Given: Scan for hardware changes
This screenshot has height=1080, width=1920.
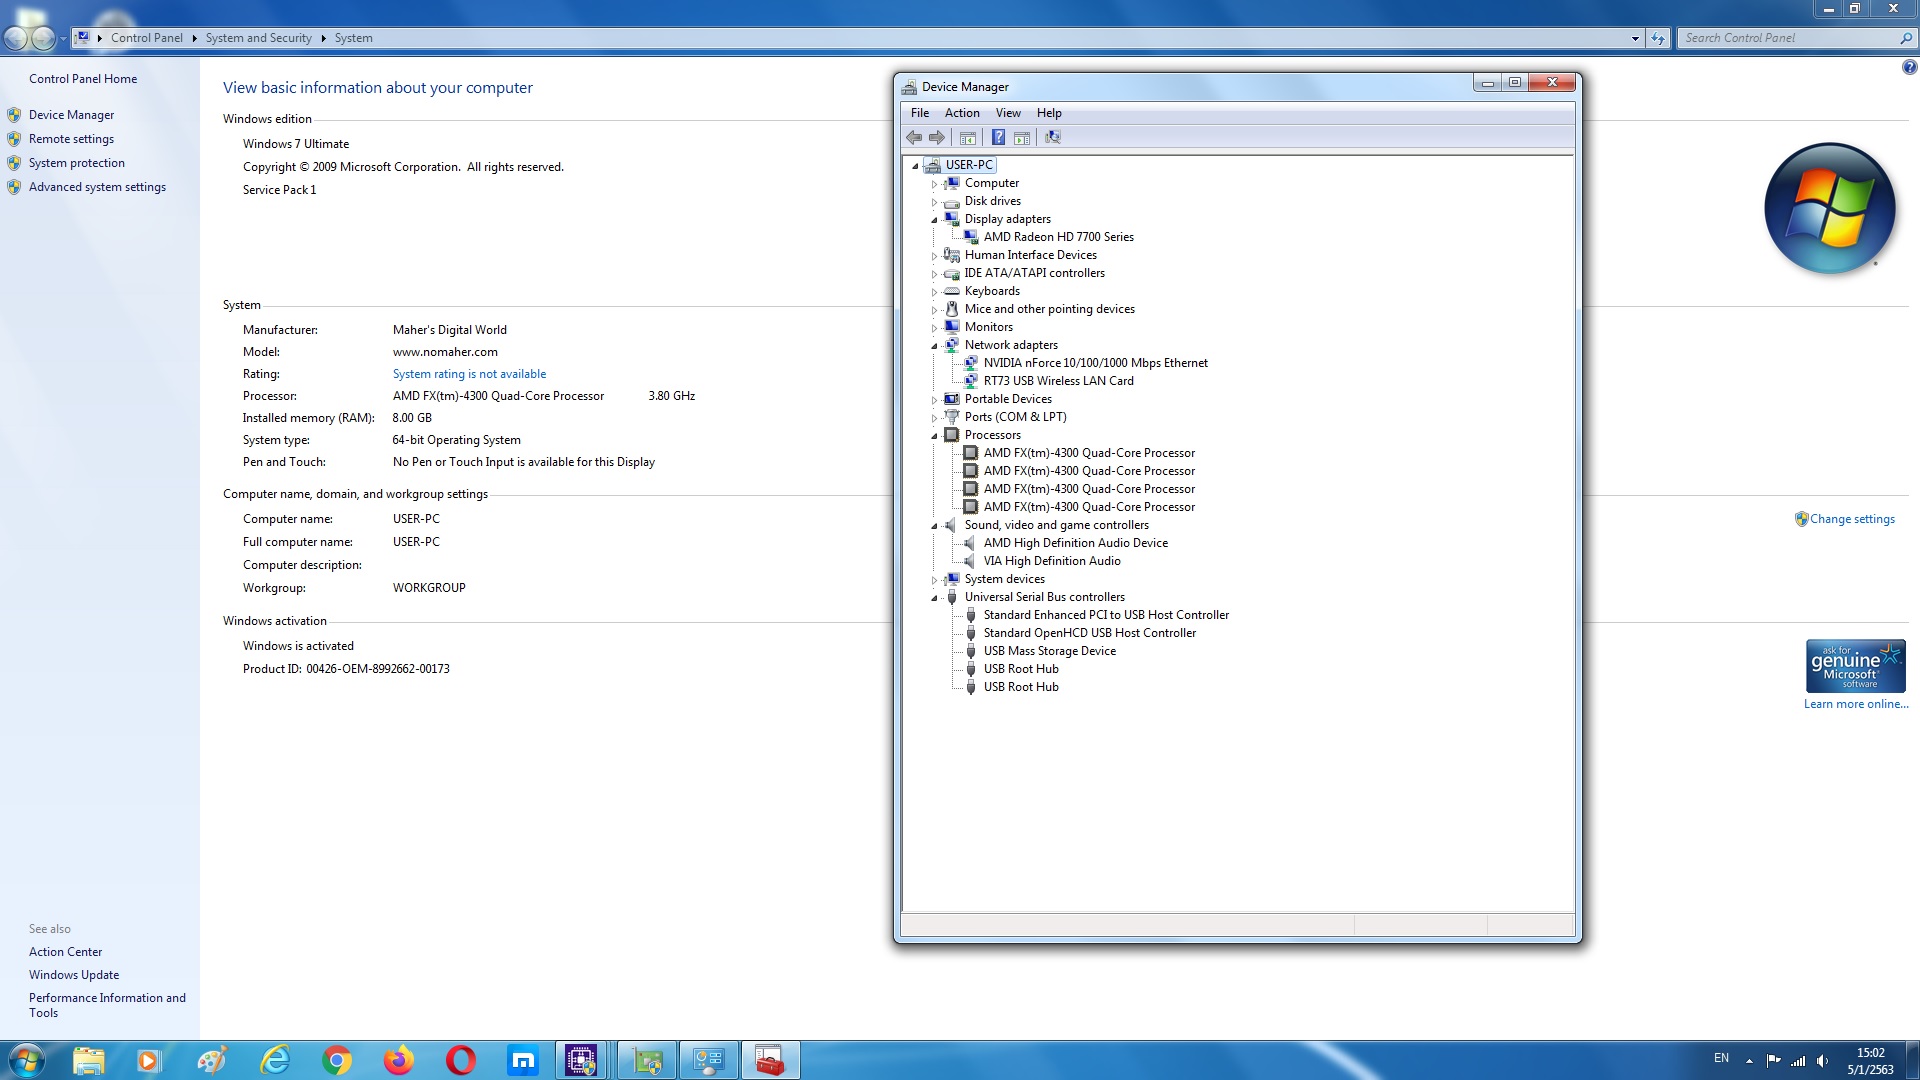Looking at the screenshot, I should [1053, 138].
